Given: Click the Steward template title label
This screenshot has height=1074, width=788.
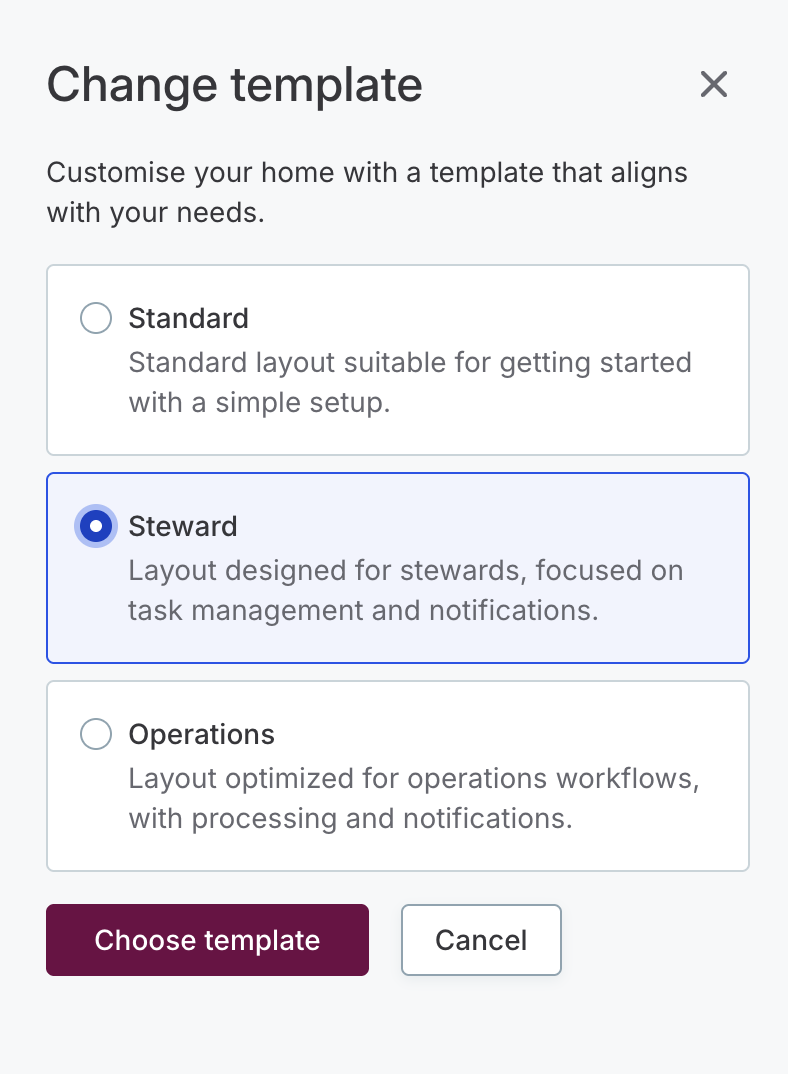Looking at the screenshot, I should point(183,526).
